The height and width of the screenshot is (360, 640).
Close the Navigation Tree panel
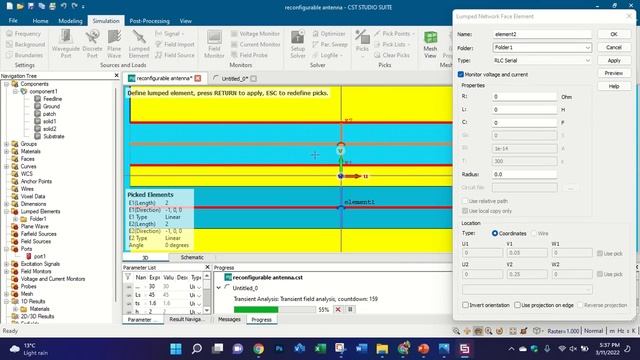coord(116,76)
